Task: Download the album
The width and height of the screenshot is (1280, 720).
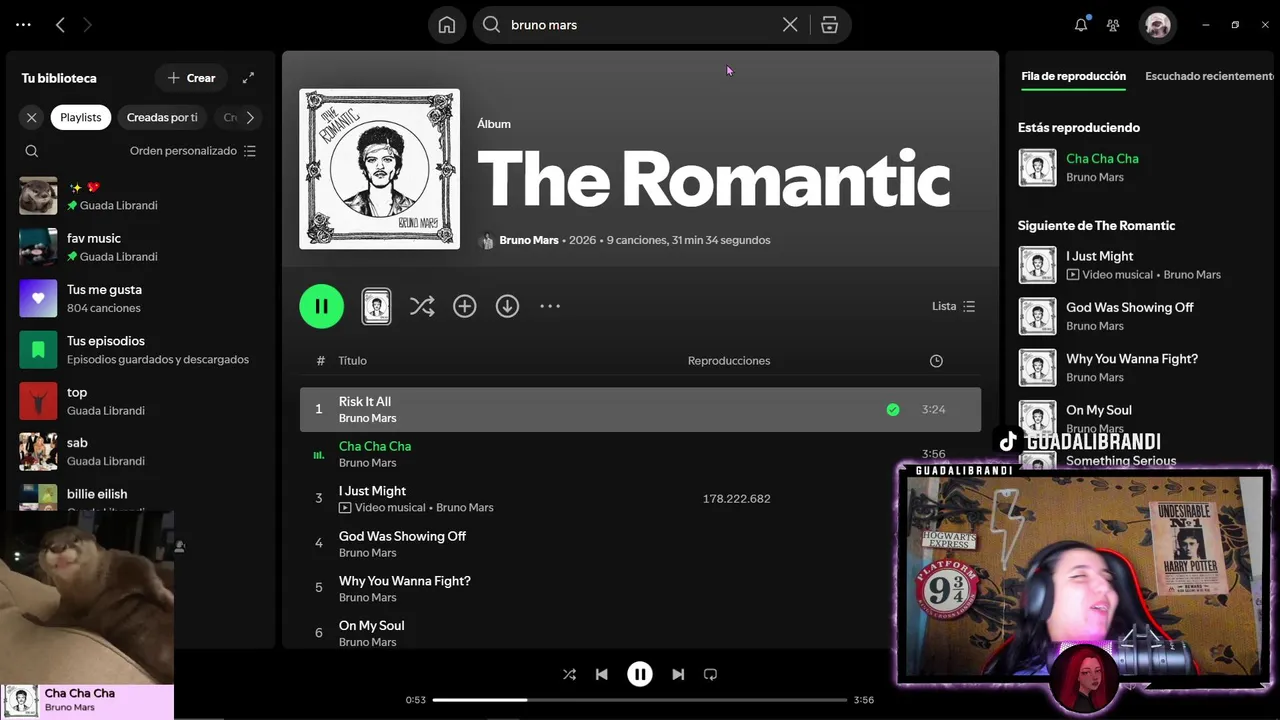Action: coord(508,306)
